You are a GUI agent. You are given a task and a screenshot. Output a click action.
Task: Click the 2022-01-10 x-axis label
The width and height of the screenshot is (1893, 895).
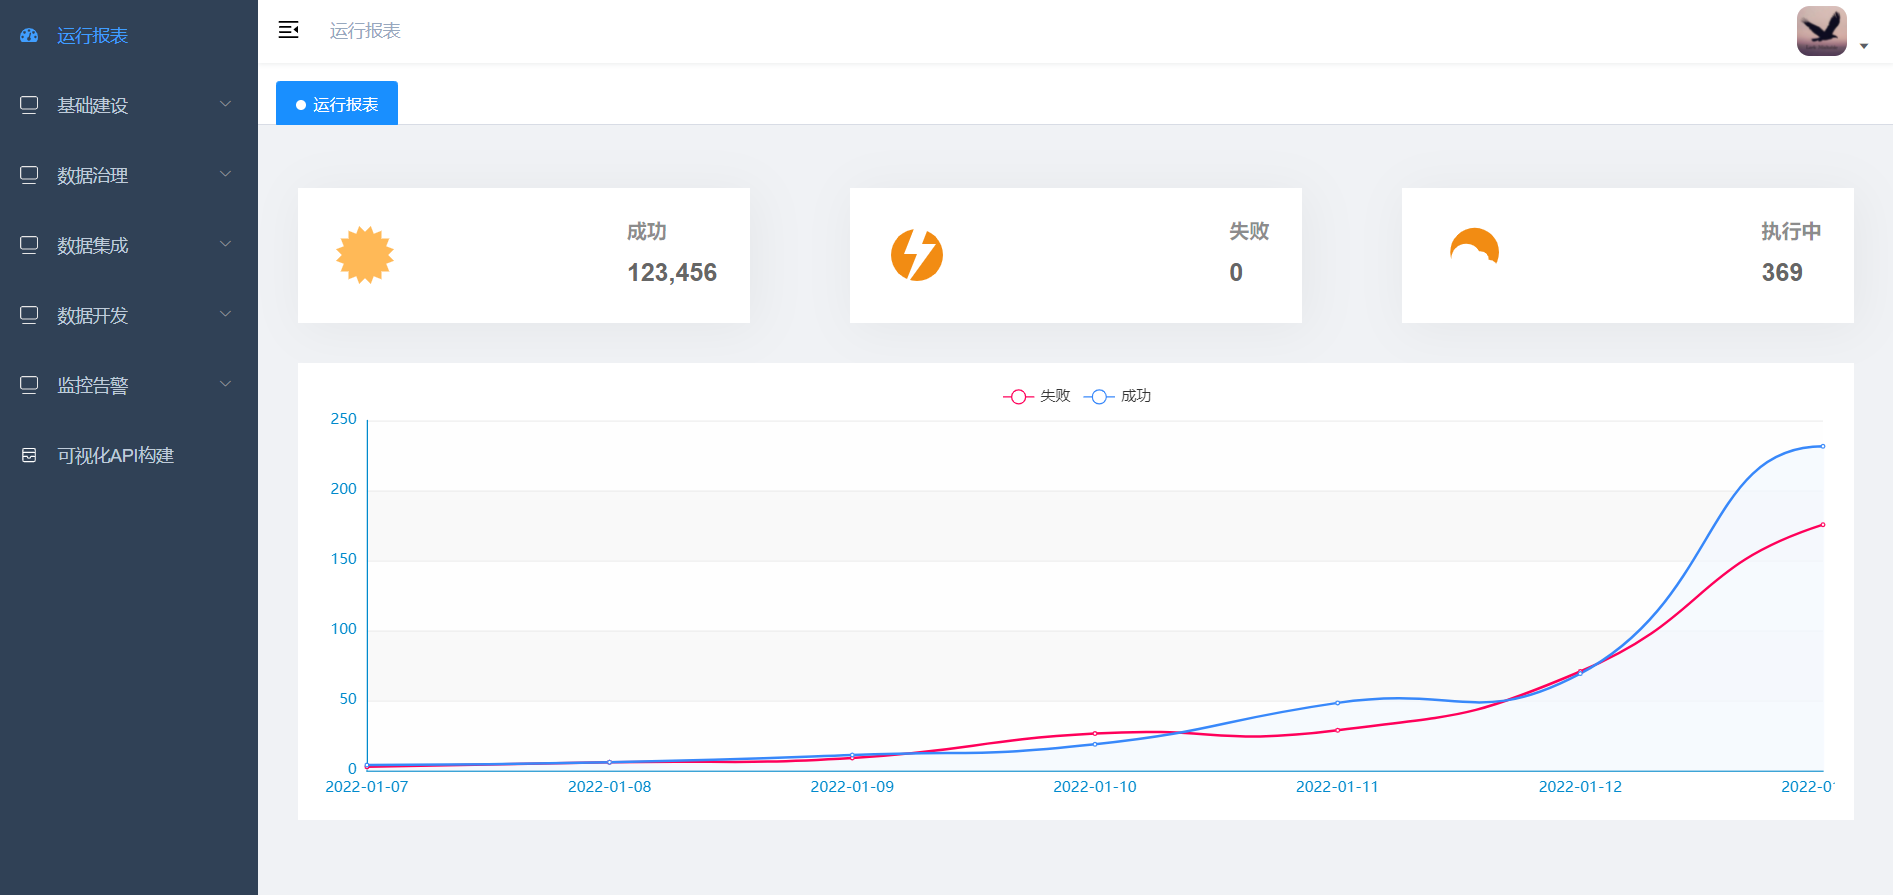(x=1095, y=787)
